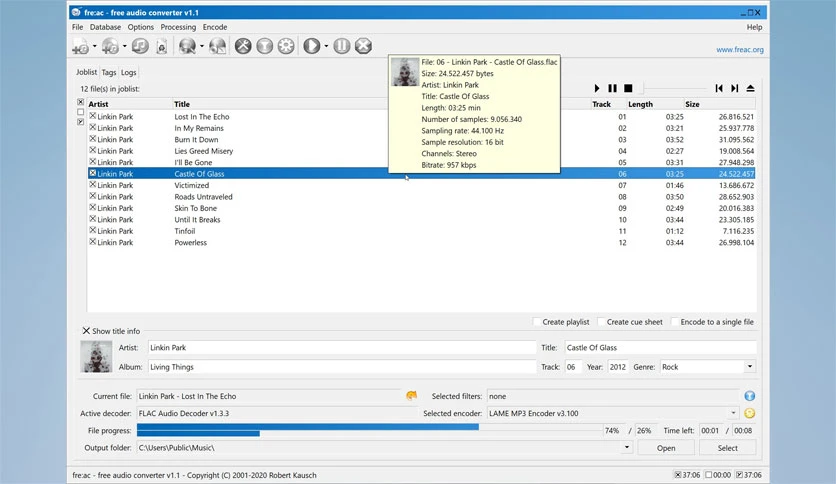This screenshot has width=836, height=484.
Task: Click Open output folder button
Action: click(666, 448)
